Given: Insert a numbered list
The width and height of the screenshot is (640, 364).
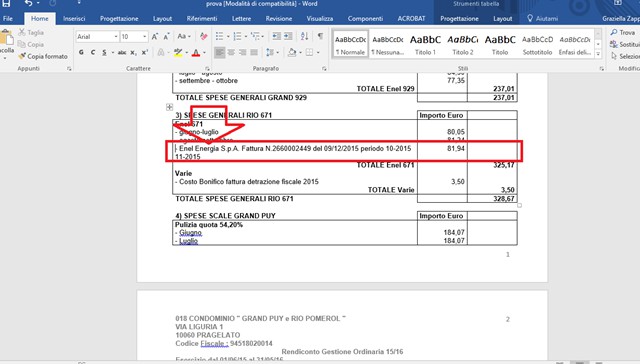Looking at the screenshot, I should coord(237,37).
